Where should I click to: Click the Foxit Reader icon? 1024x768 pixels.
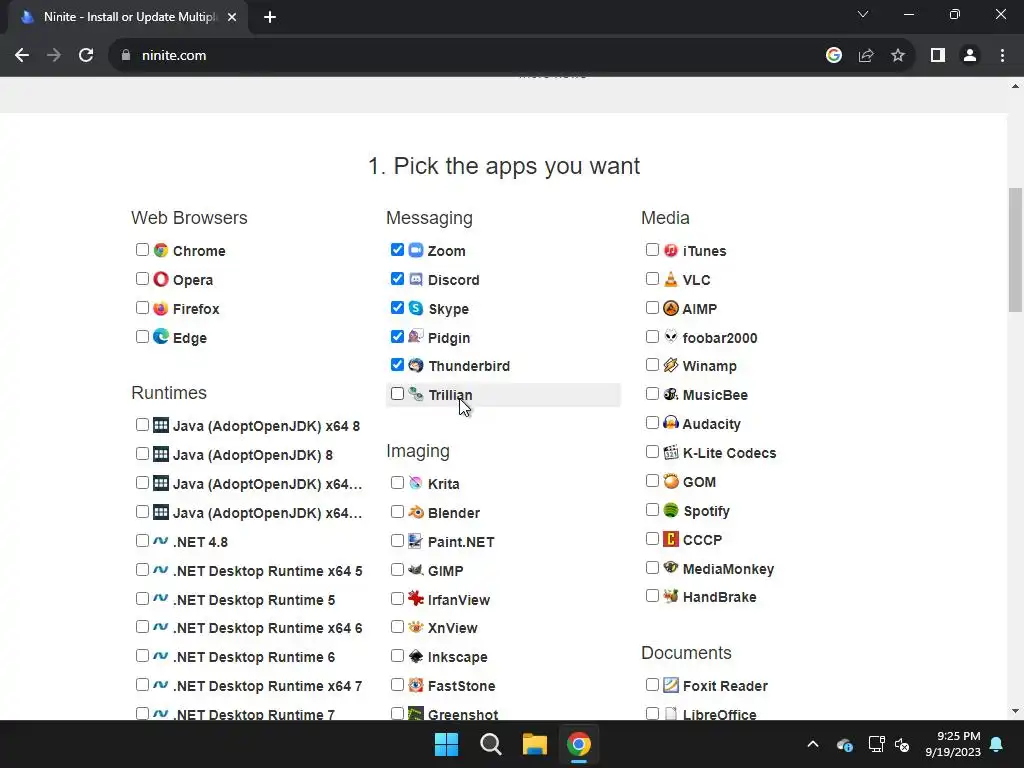click(671, 685)
